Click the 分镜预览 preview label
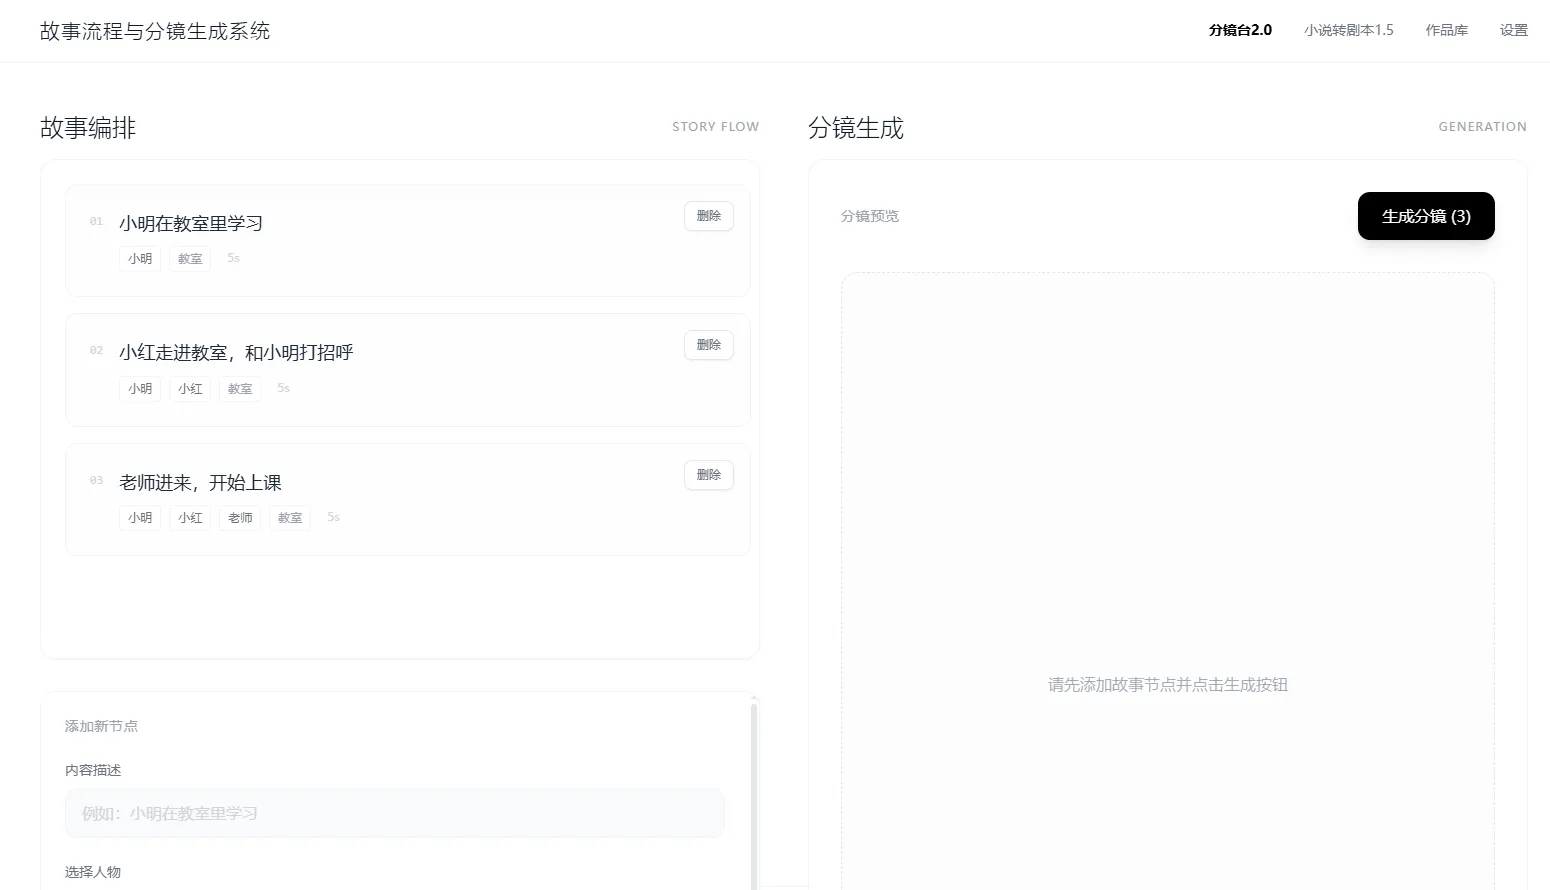This screenshot has width=1550, height=890. coord(868,215)
